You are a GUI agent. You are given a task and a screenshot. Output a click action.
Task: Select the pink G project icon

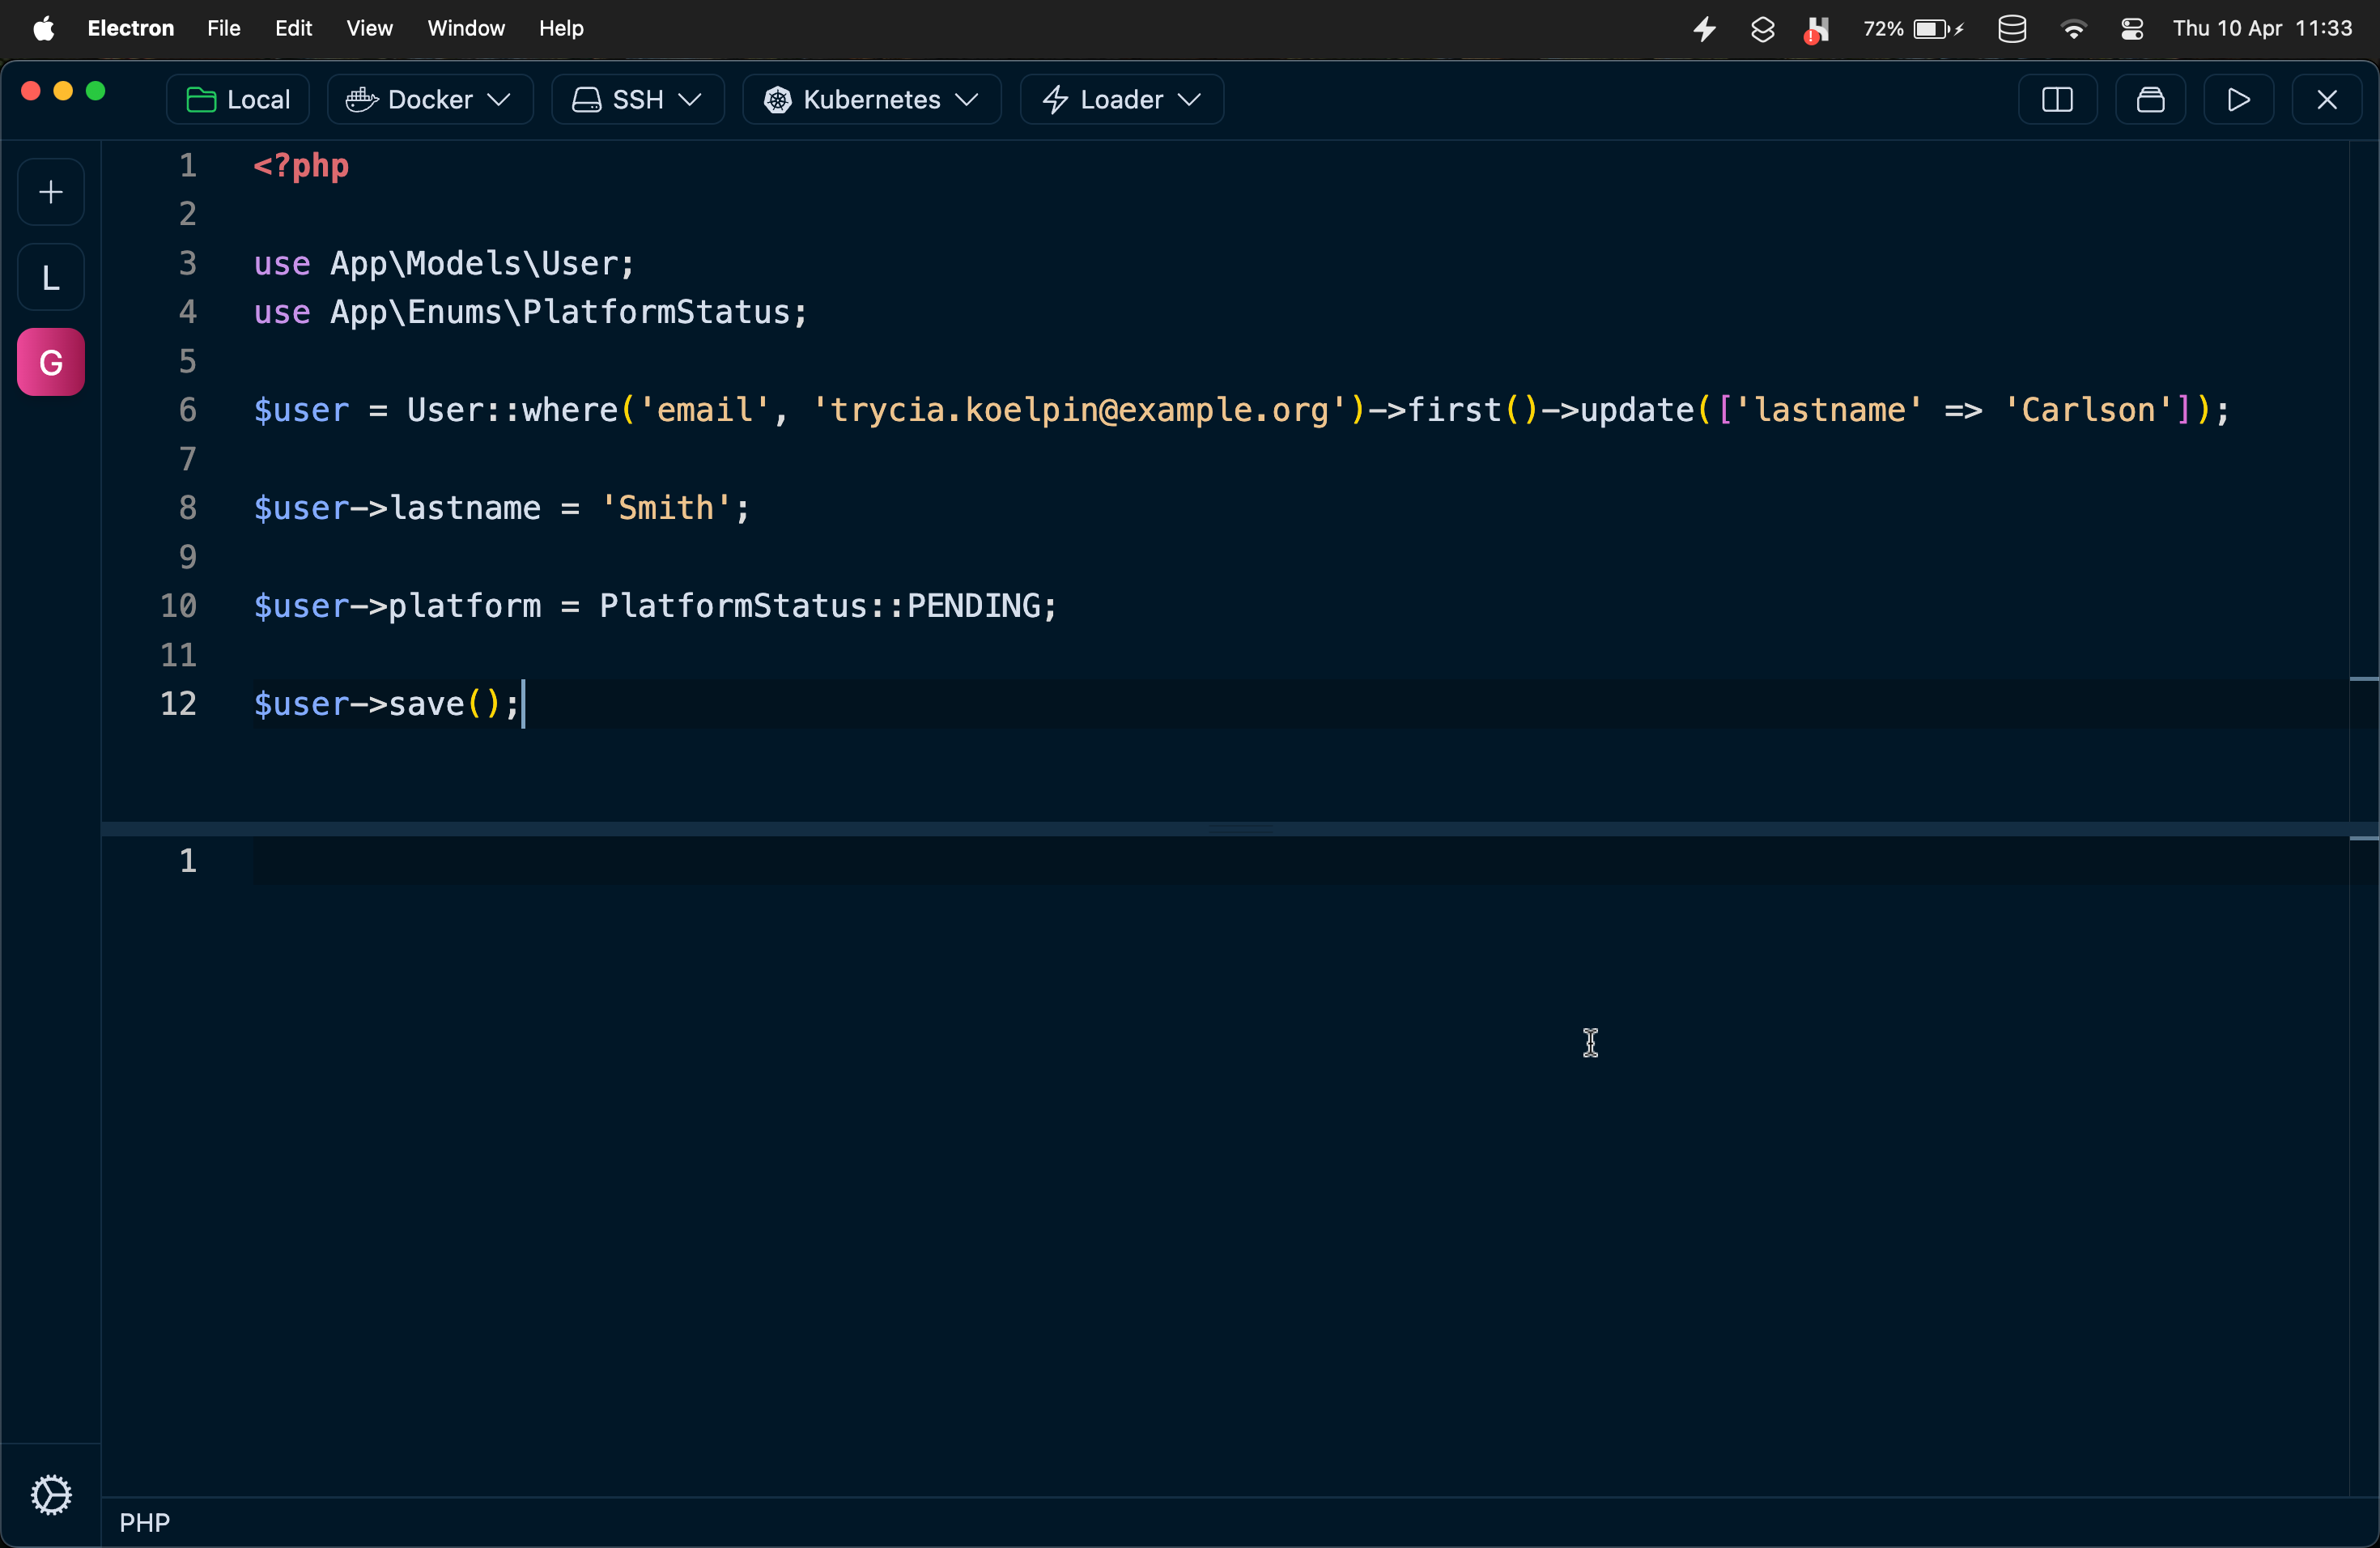(x=51, y=362)
